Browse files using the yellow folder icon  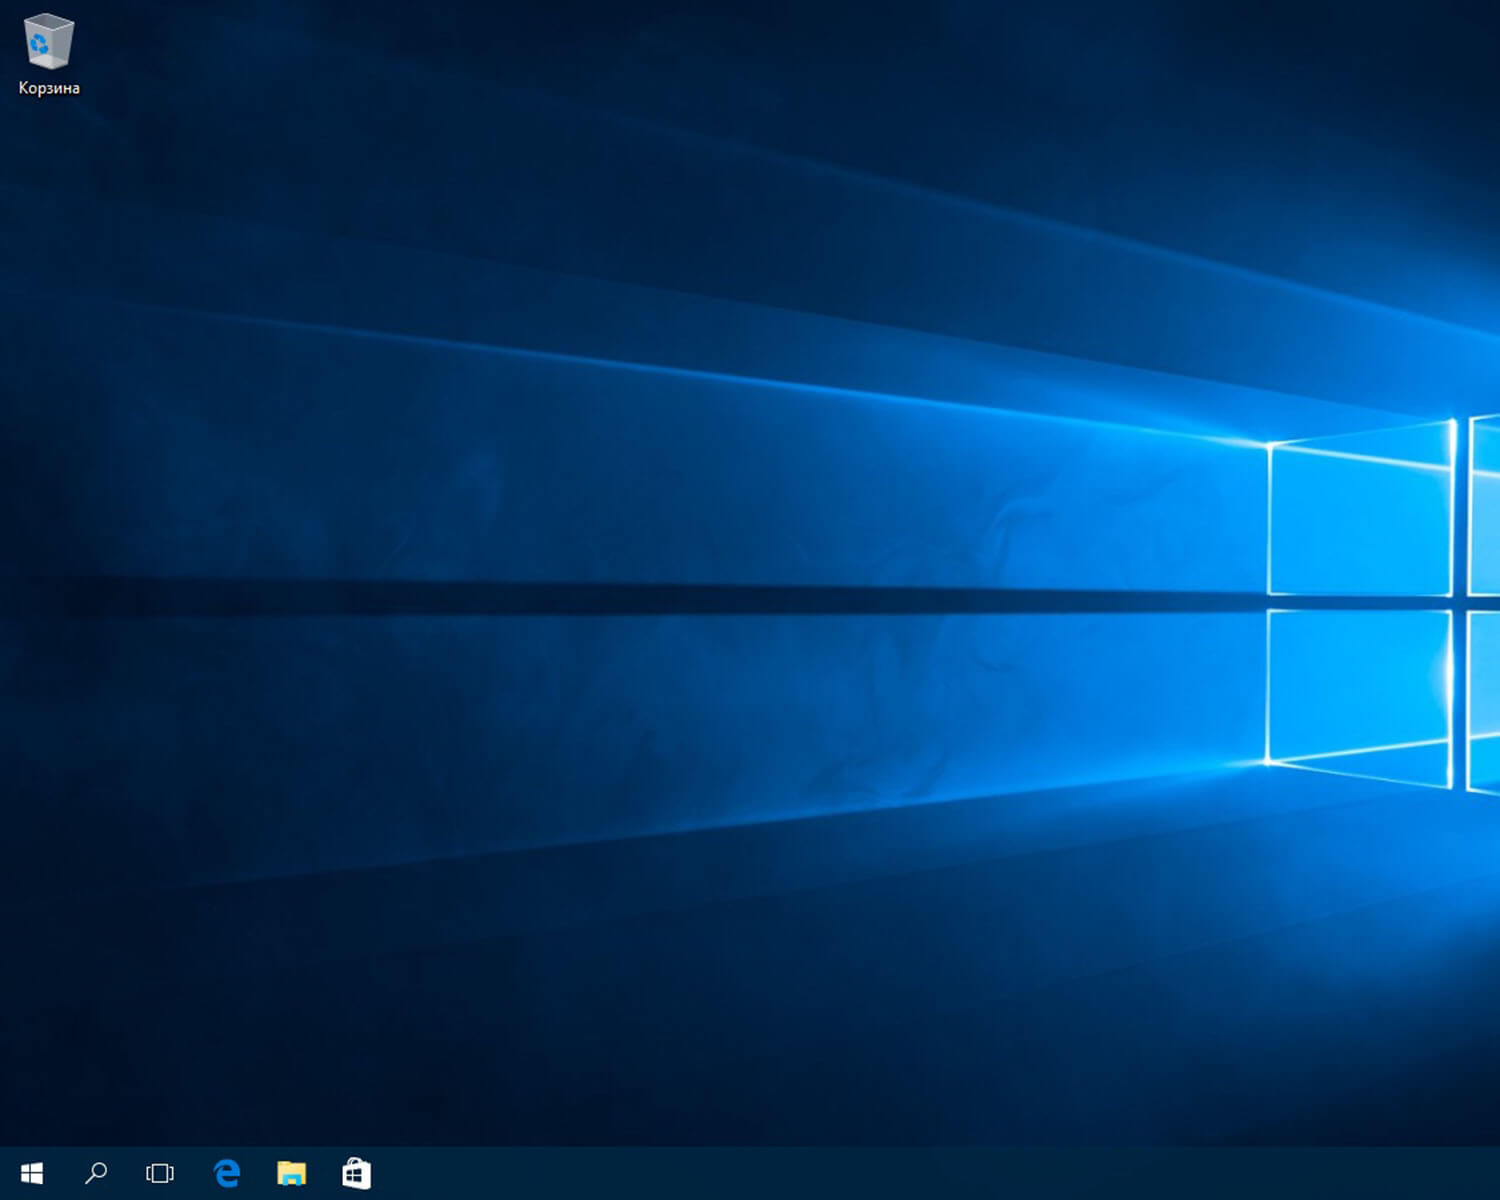[291, 1172]
